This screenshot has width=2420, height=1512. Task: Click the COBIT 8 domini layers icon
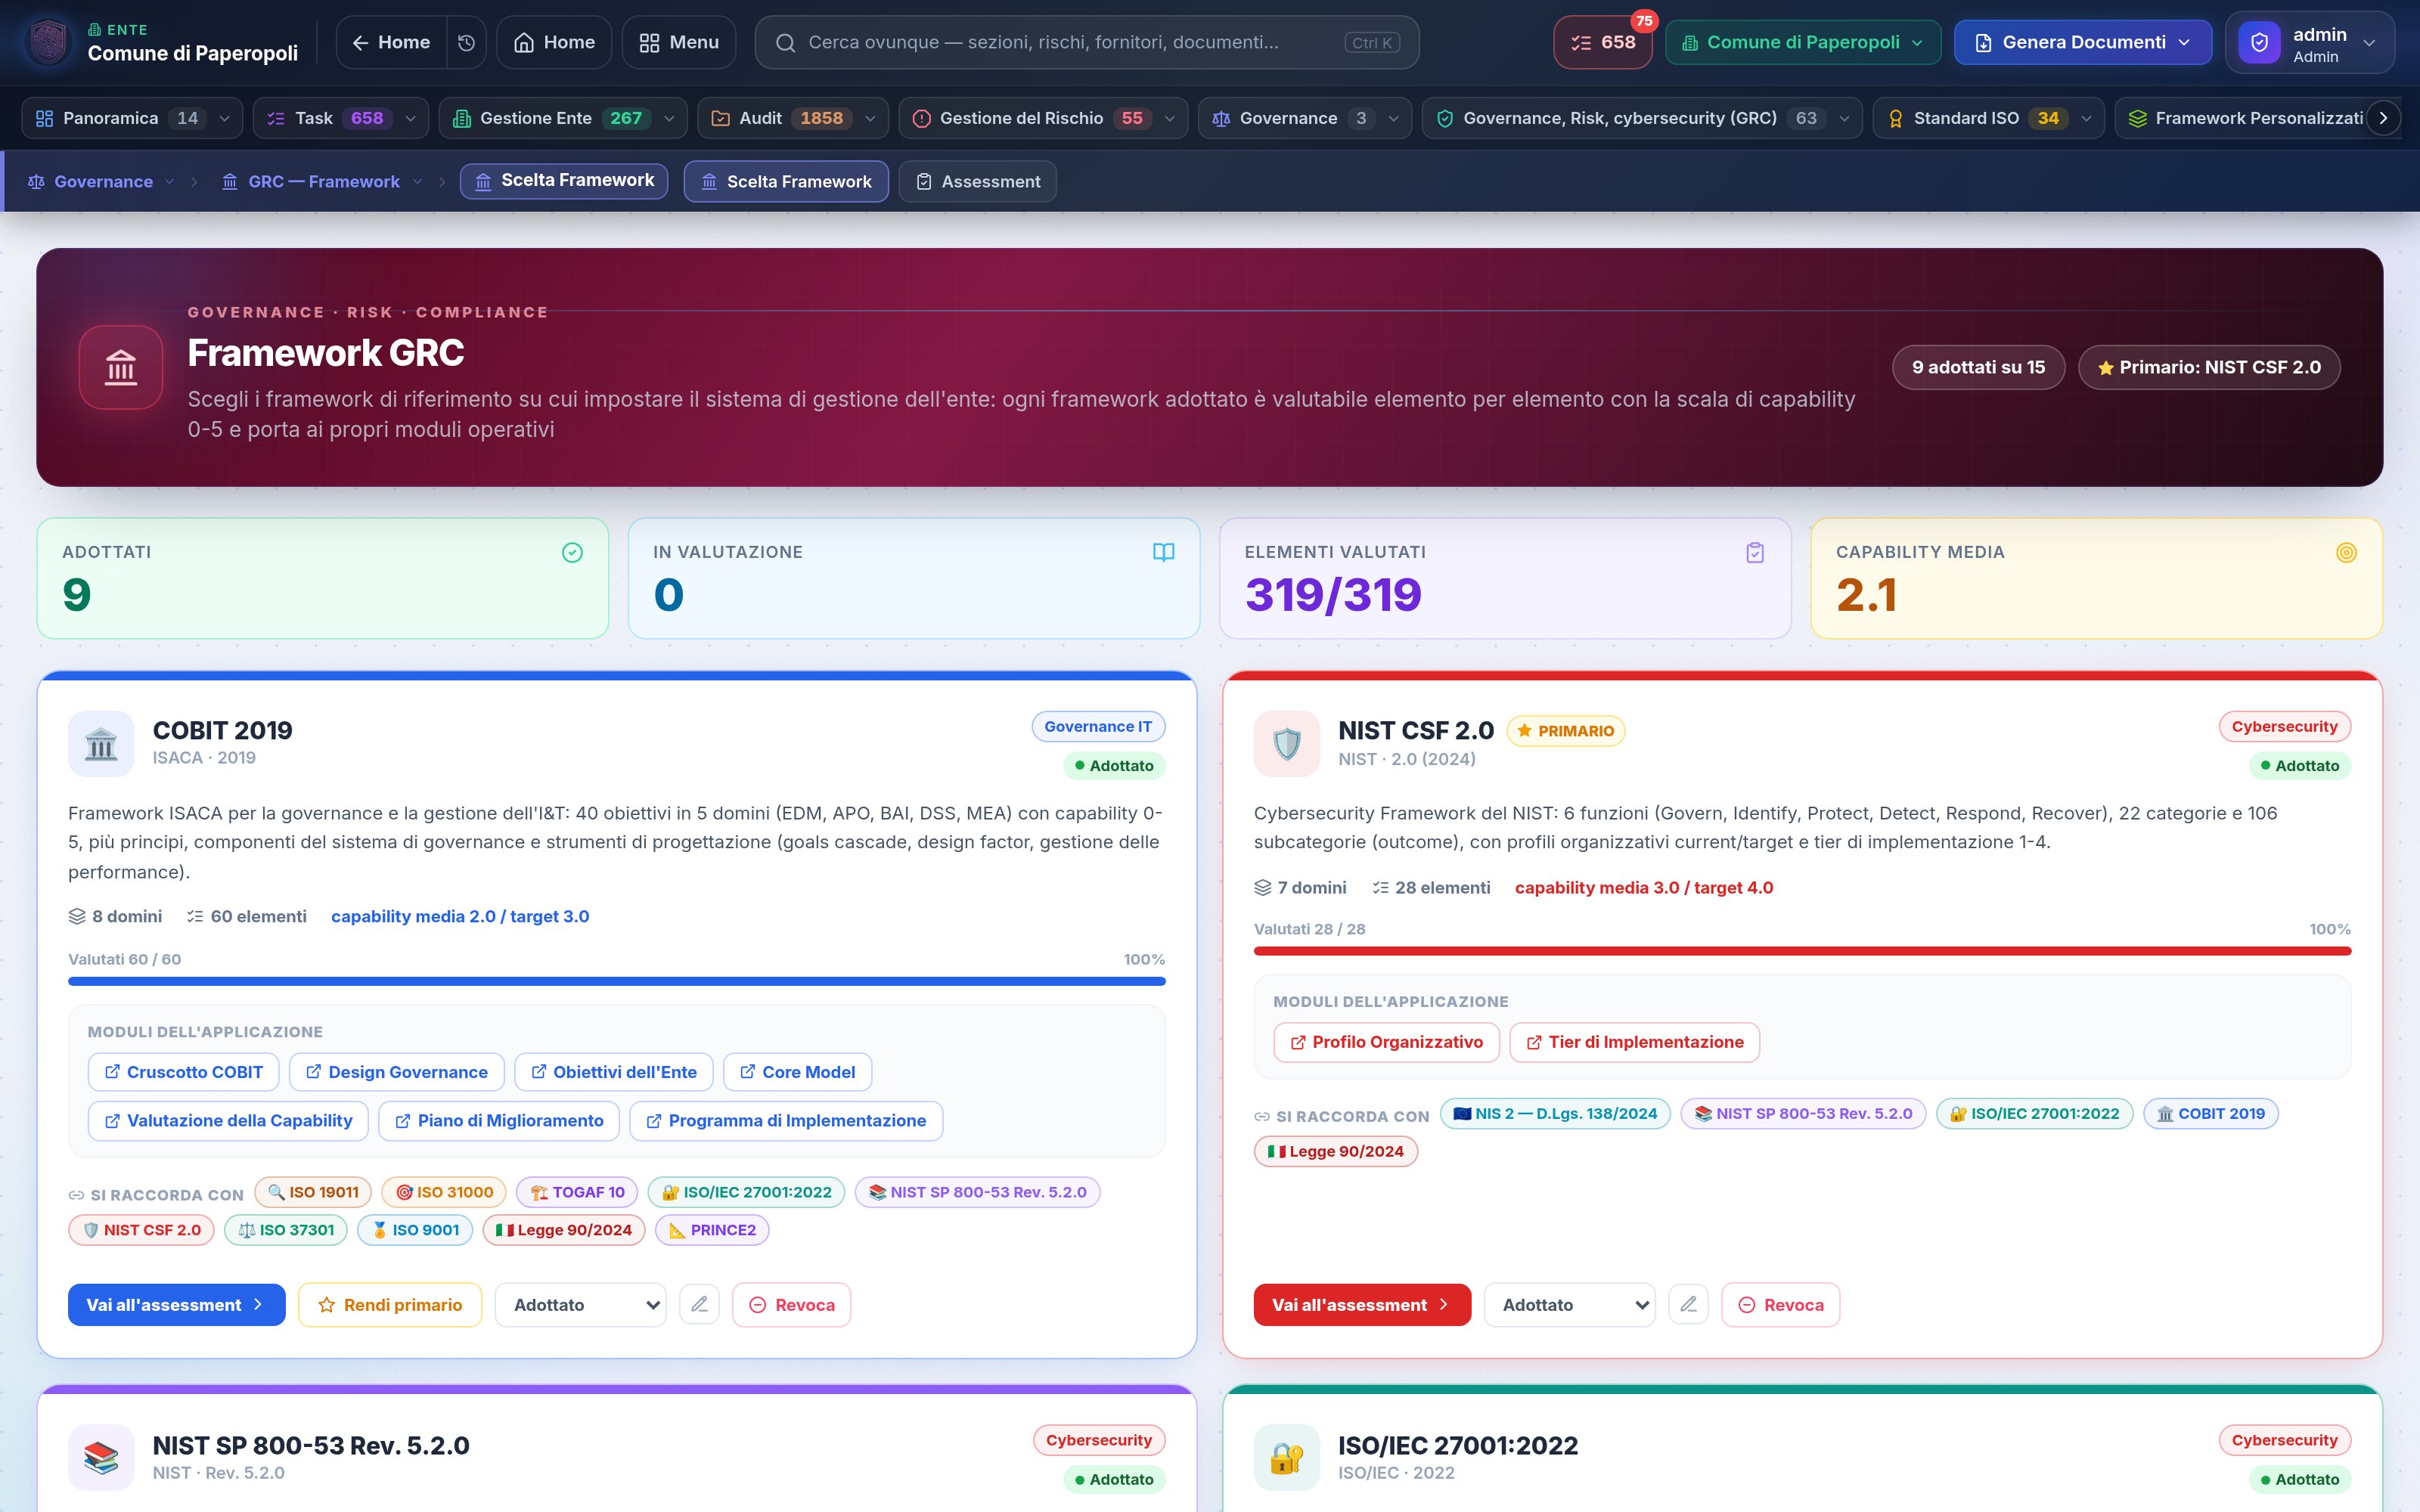pos(77,916)
